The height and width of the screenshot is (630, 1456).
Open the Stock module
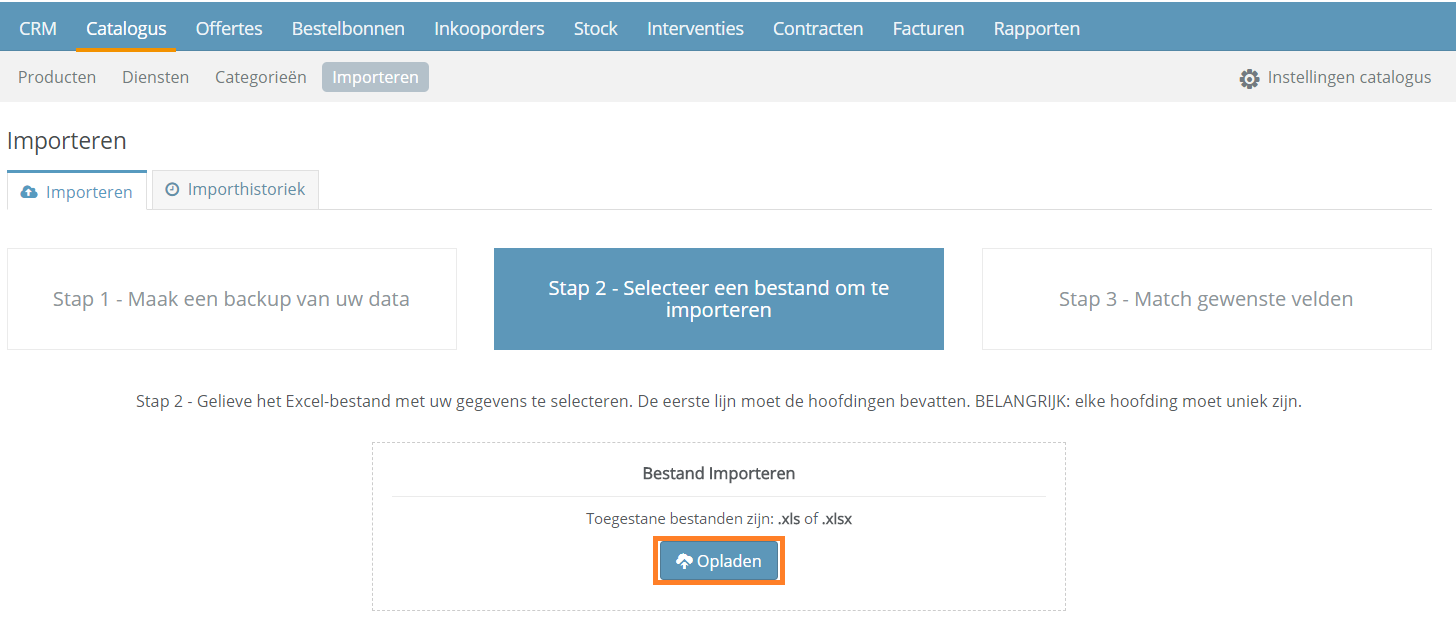click(x=596, y=29)
